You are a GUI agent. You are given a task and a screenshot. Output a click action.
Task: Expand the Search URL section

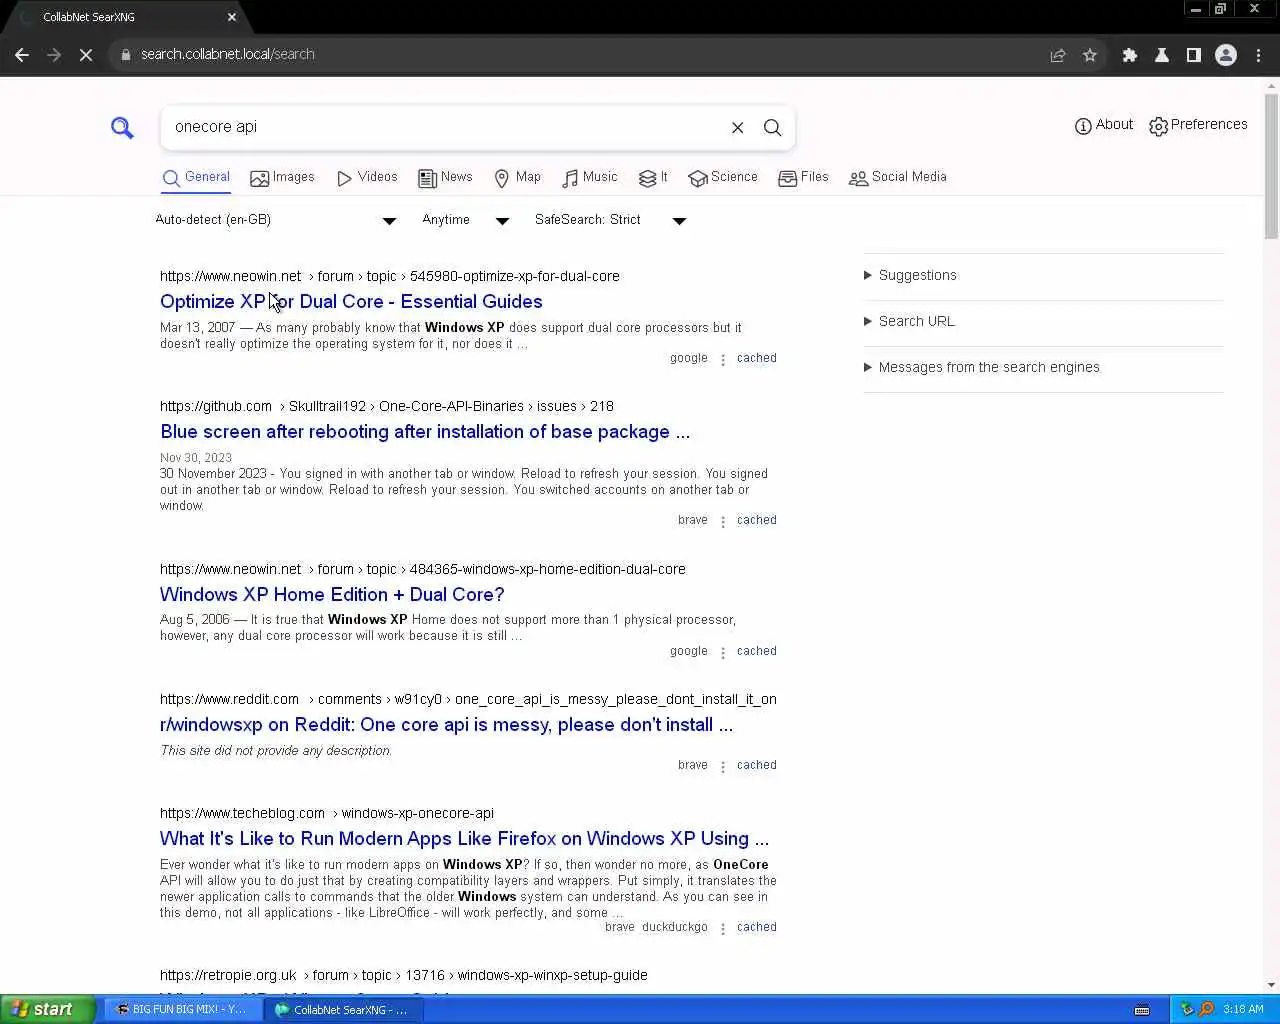[909, 321]
